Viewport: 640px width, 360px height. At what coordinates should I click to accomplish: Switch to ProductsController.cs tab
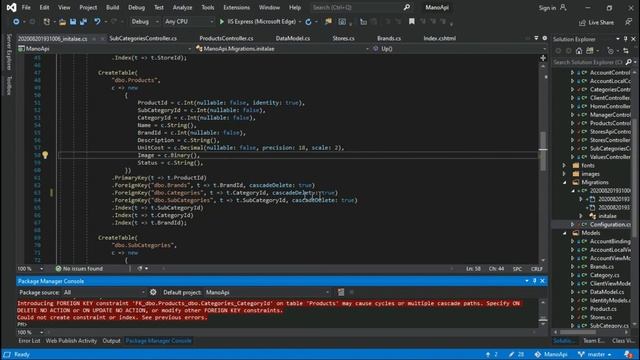coord(226,38)
